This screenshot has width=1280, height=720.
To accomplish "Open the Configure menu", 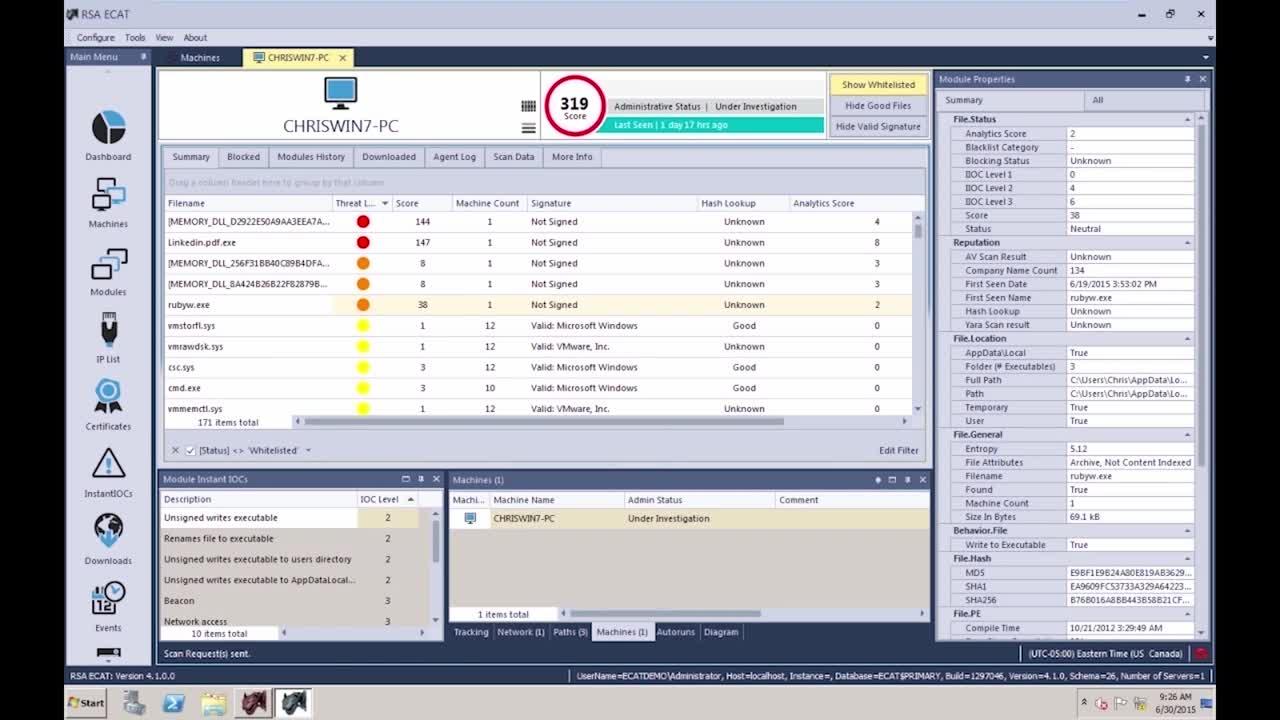I will coord(96,38).
